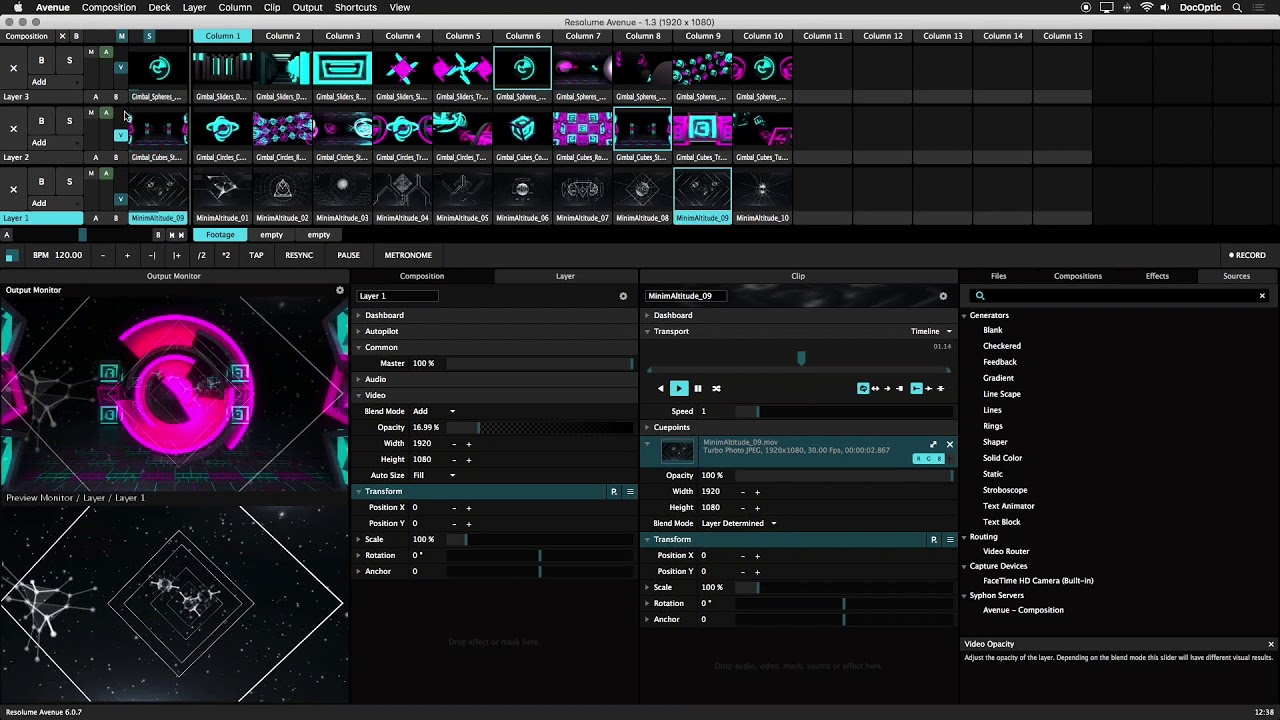Click the RECORD button
This screenshot has height=720, width=1280.
(1247, 255)
